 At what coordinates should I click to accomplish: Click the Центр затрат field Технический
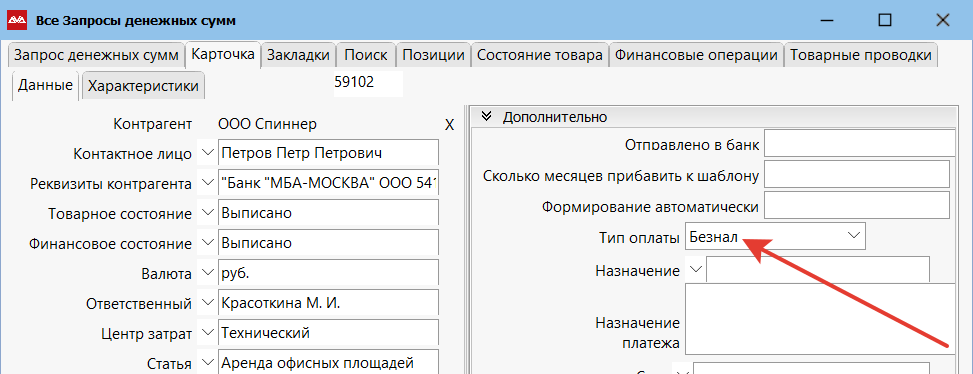click(x=328, y=332)
